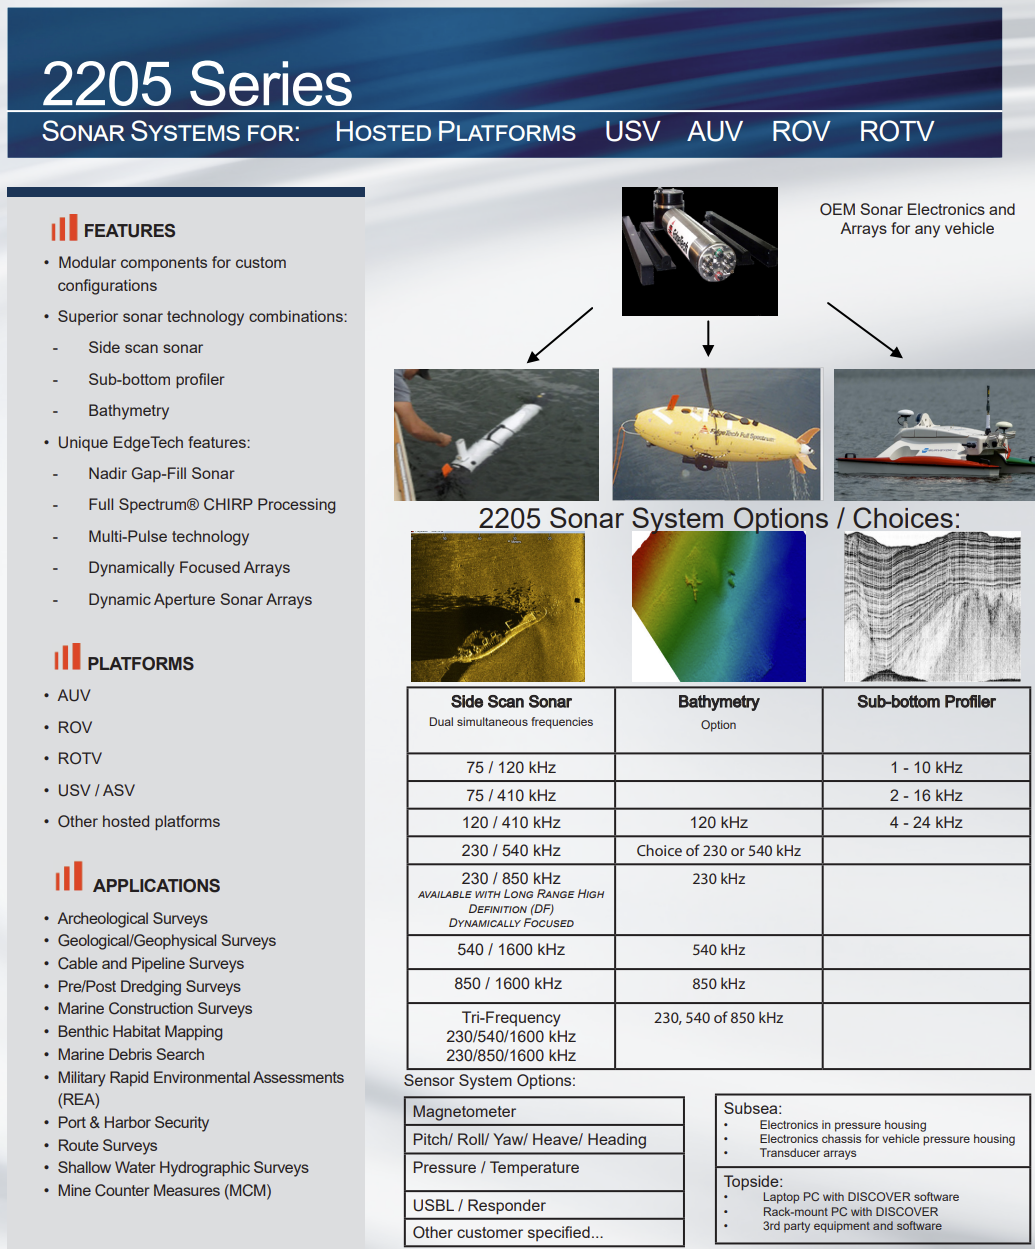The image size is (1035, 1249).
Task: Select the Magnetometer sensor option row
Action: pos(545,1112)
